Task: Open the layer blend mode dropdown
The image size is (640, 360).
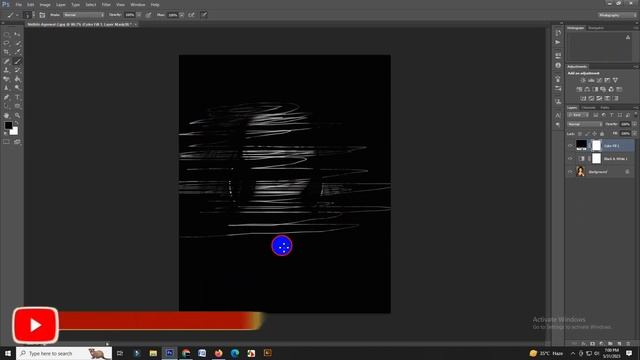Action: point(584,124)
